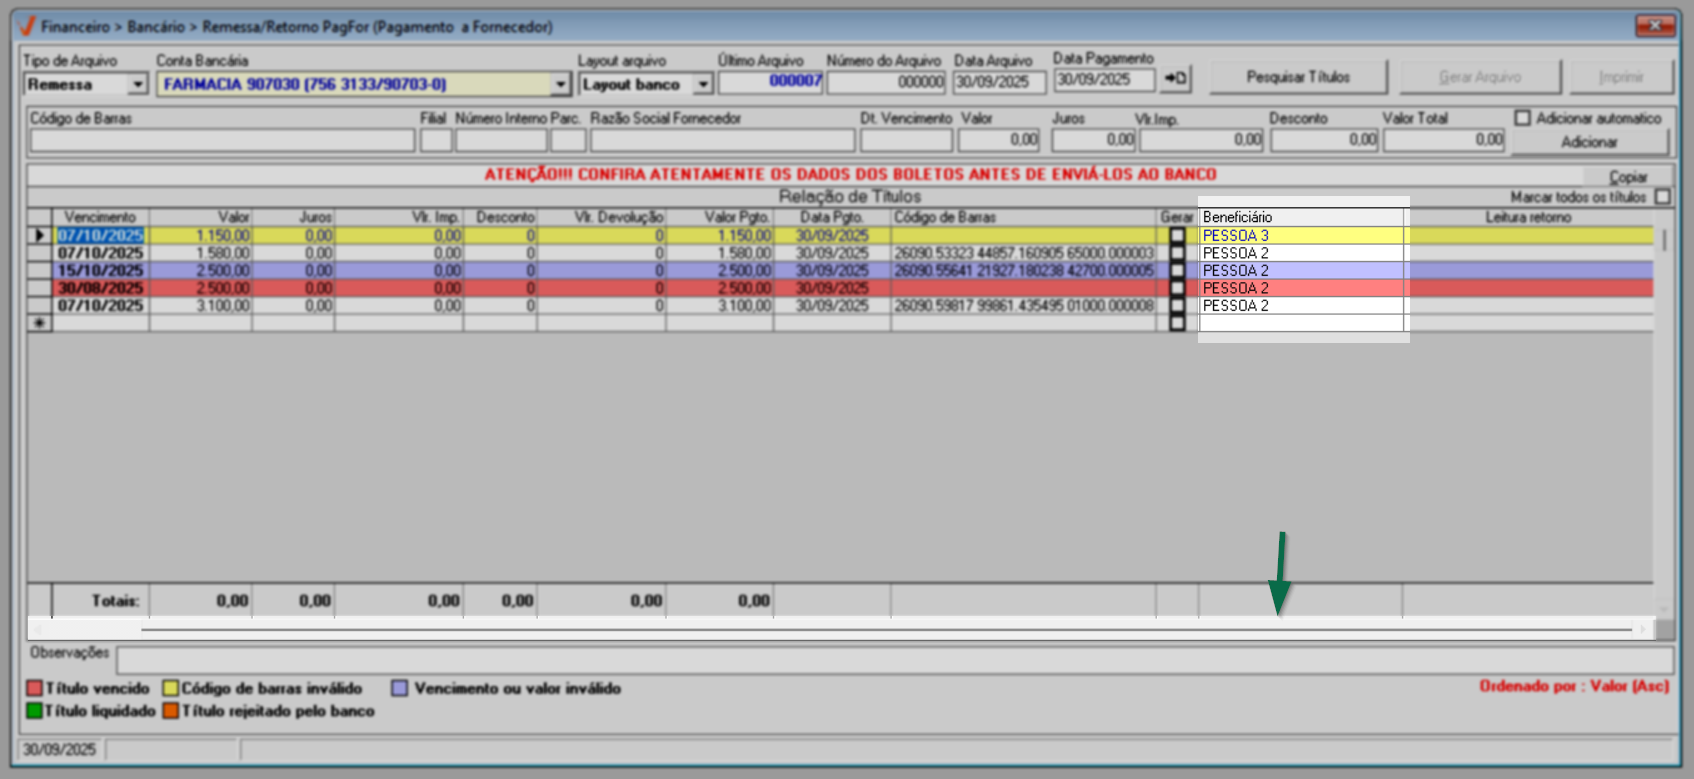The image size is (1694, 779).
Task: Click the app logo icon in title bar
Action: point(27,26)
